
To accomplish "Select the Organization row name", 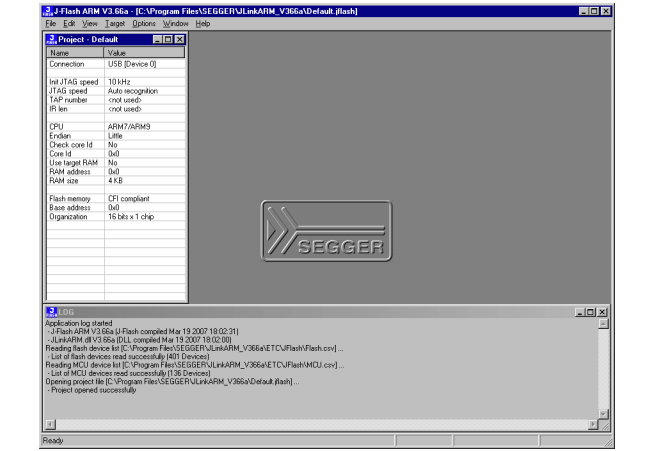I will pyautogui.click(x=68, y=216).
